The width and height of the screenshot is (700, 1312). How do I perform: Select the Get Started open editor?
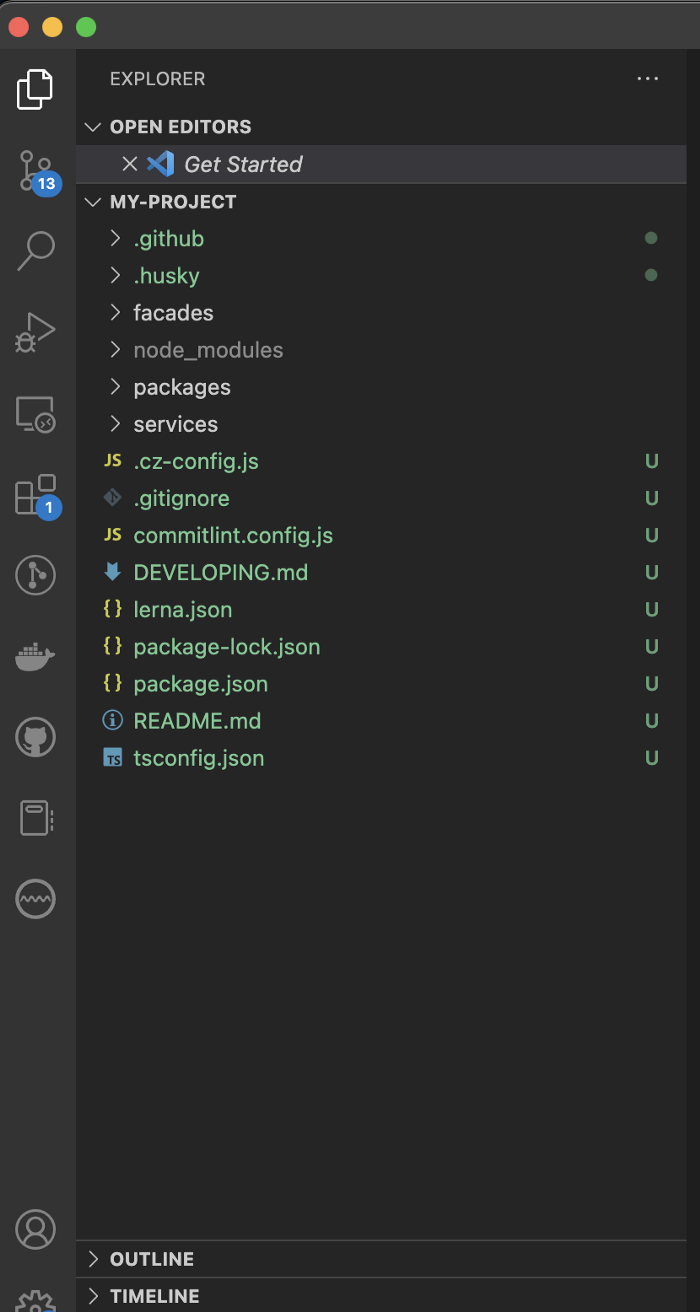pos(243,164)
